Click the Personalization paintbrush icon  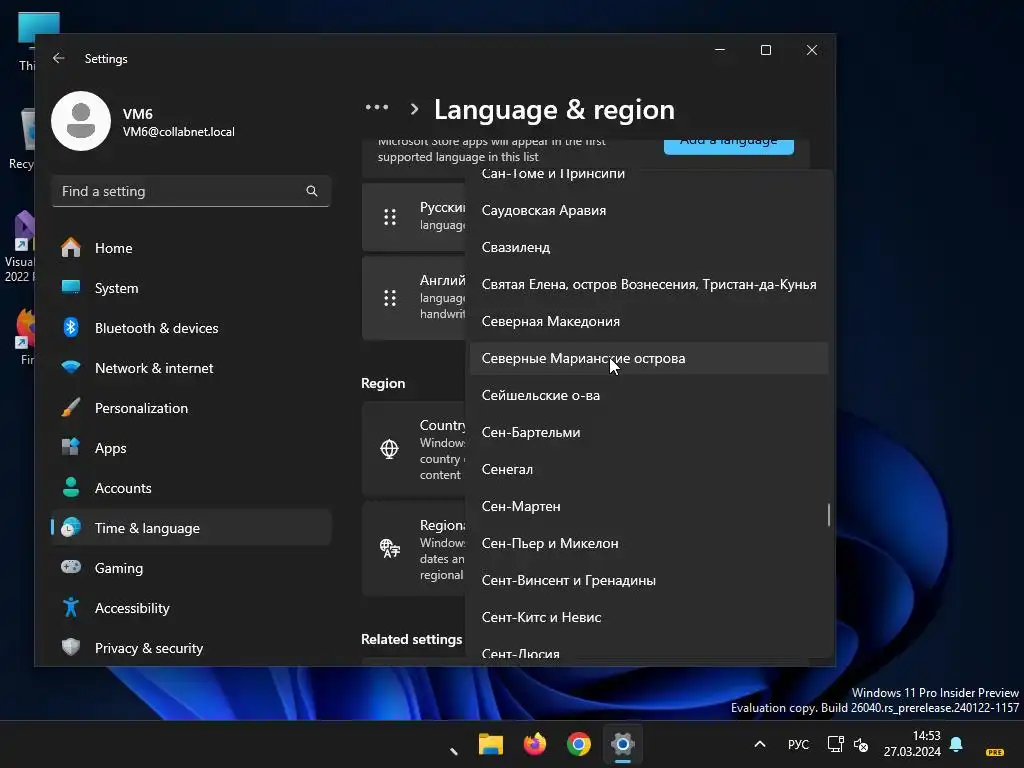coord(71,408)
